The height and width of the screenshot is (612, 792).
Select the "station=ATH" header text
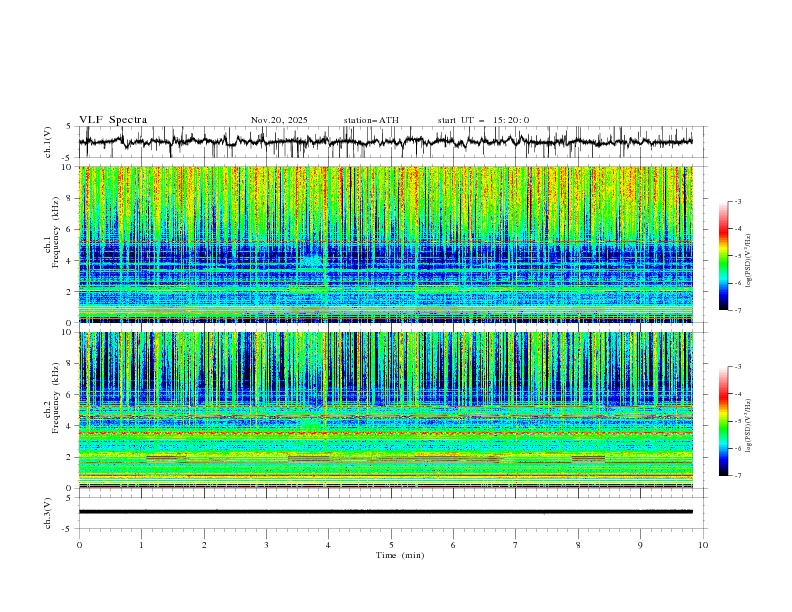point(371,120)
